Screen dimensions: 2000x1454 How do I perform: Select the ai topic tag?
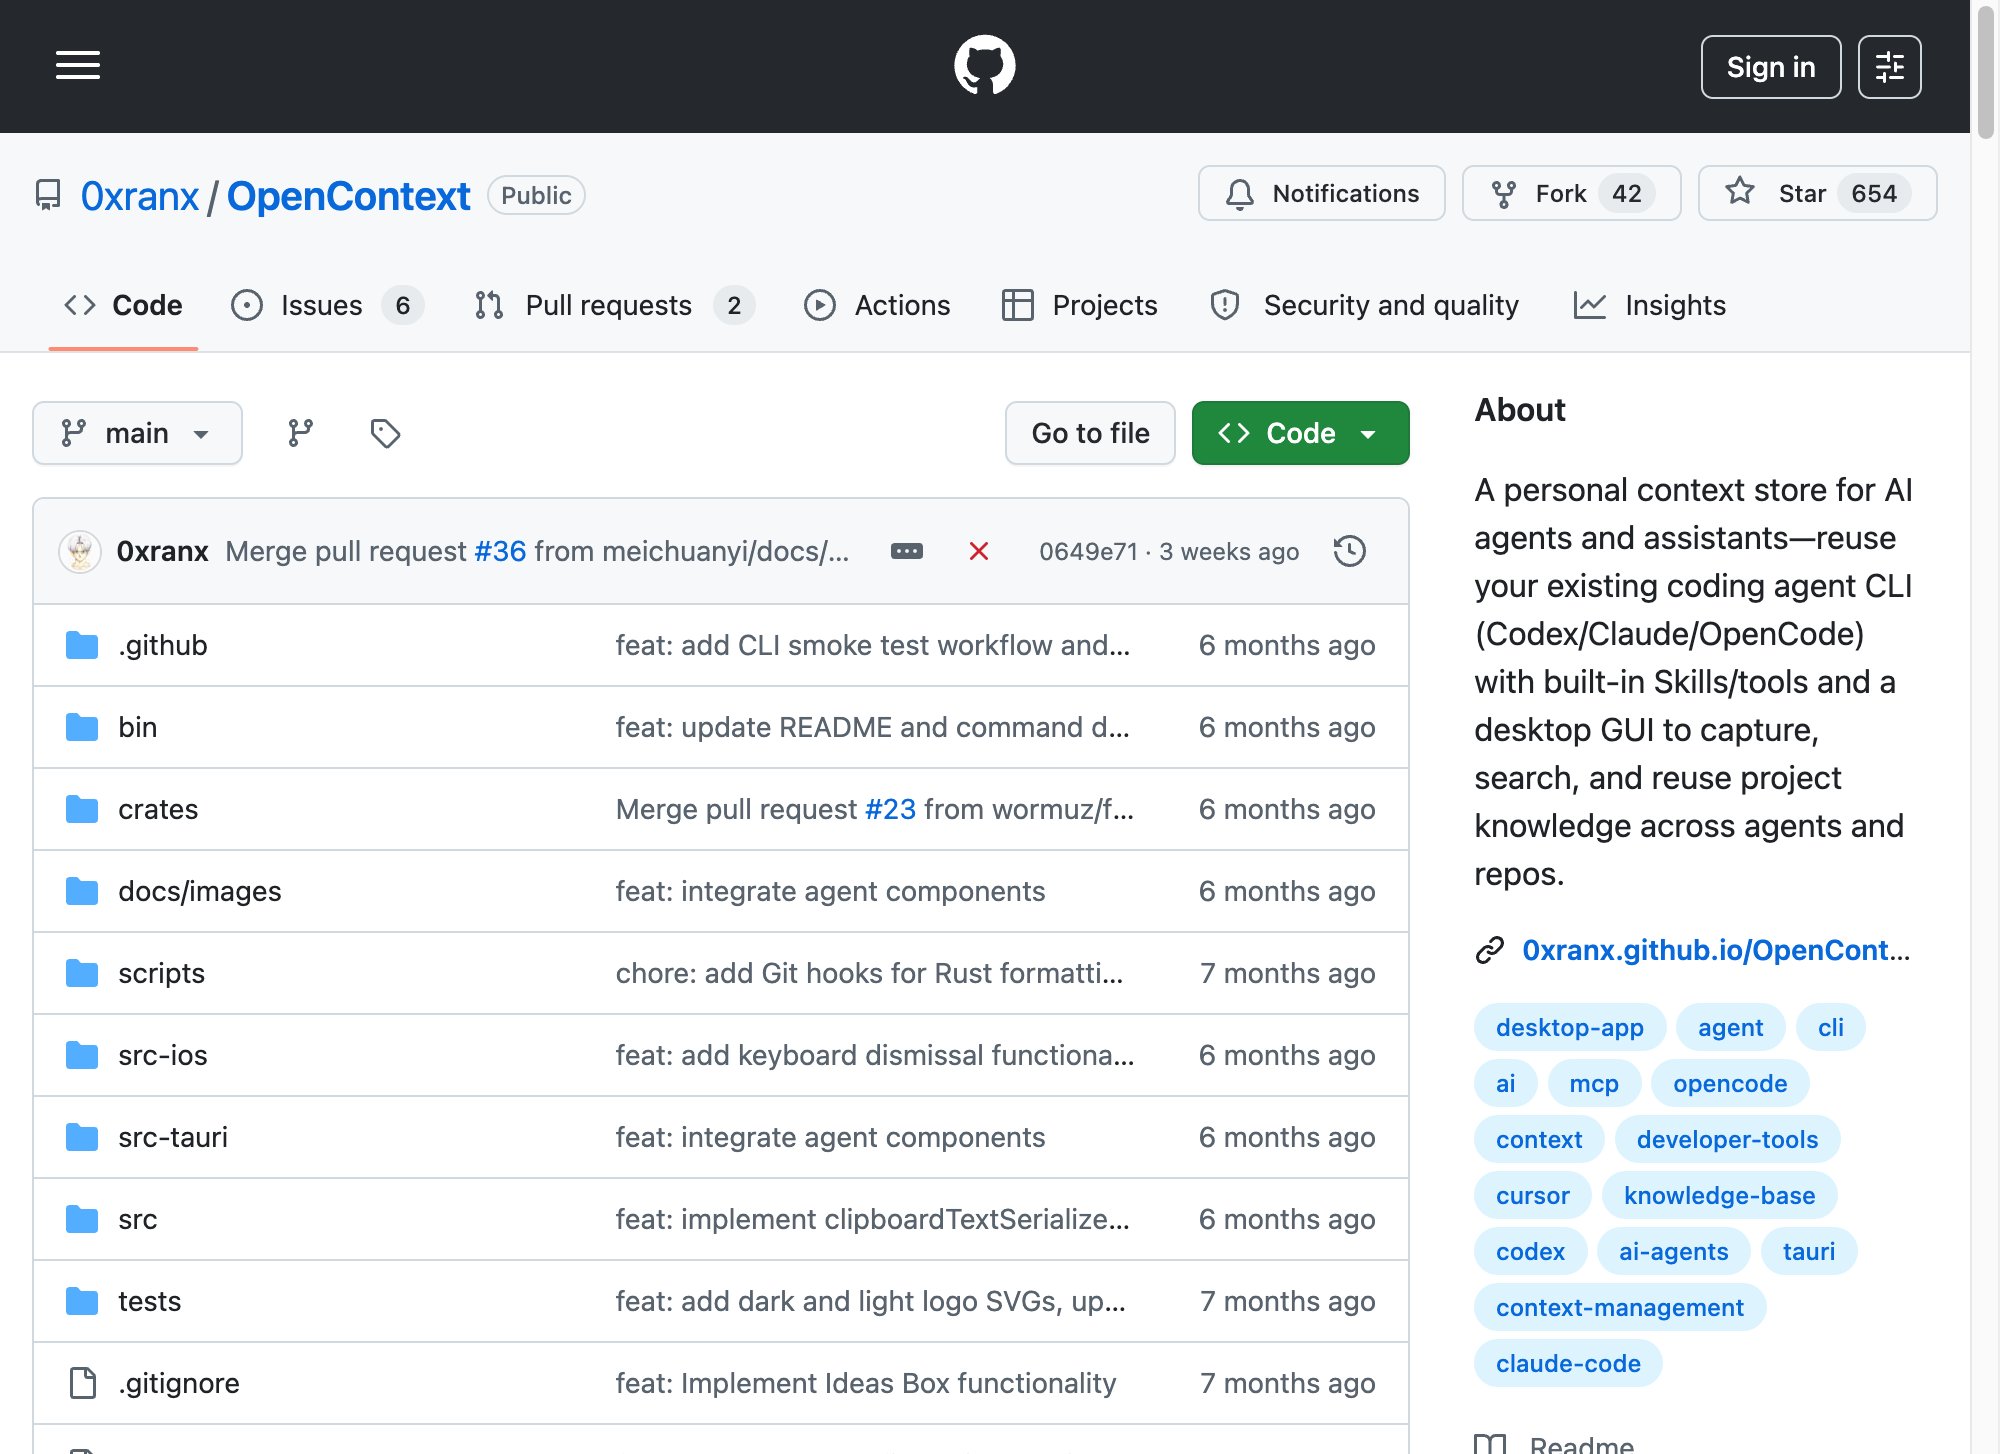click(1505, 1083)
